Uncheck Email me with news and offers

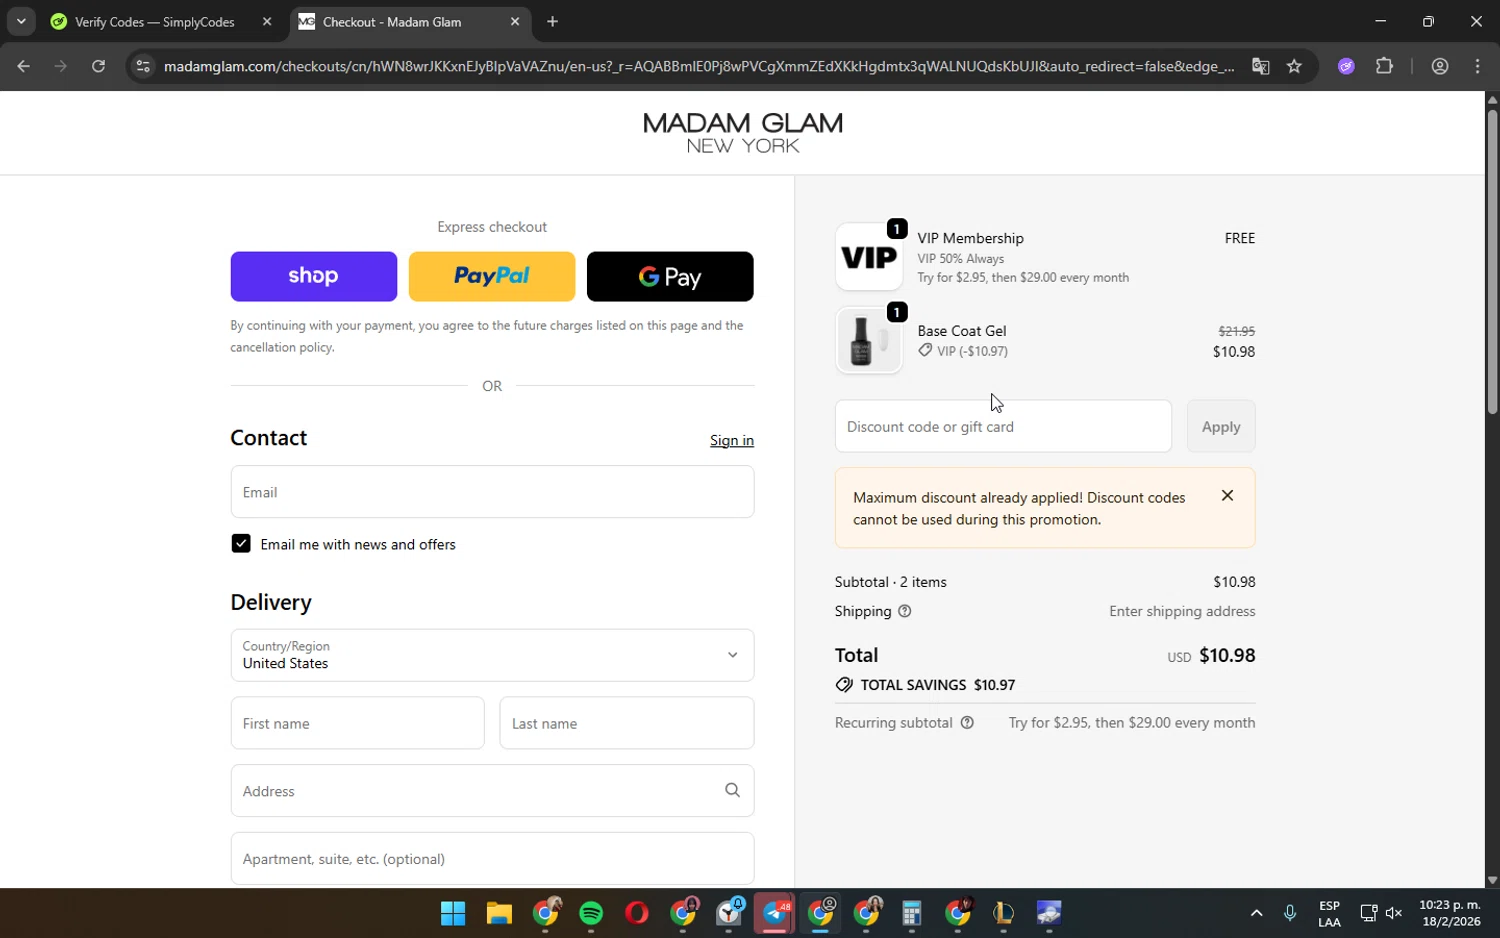[x=241, y=543]
